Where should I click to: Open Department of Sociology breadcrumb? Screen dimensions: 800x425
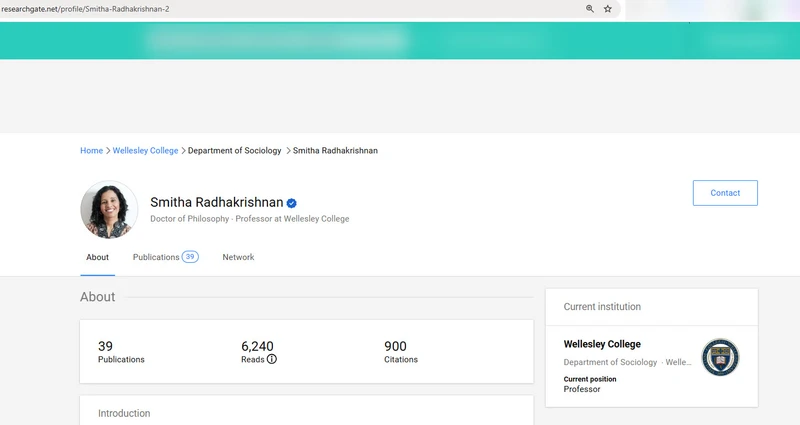coord(234,151)
